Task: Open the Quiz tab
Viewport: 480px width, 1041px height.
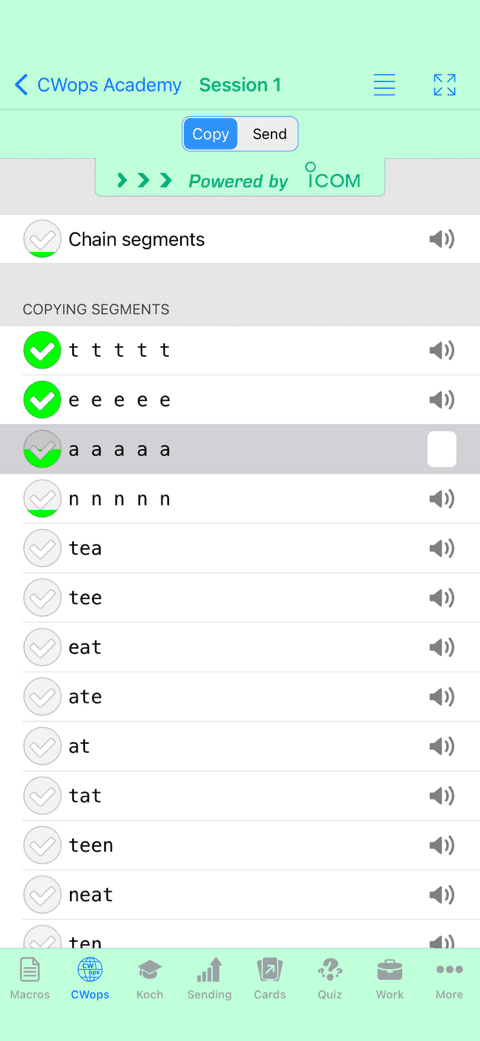Action: tap(330, 979)
